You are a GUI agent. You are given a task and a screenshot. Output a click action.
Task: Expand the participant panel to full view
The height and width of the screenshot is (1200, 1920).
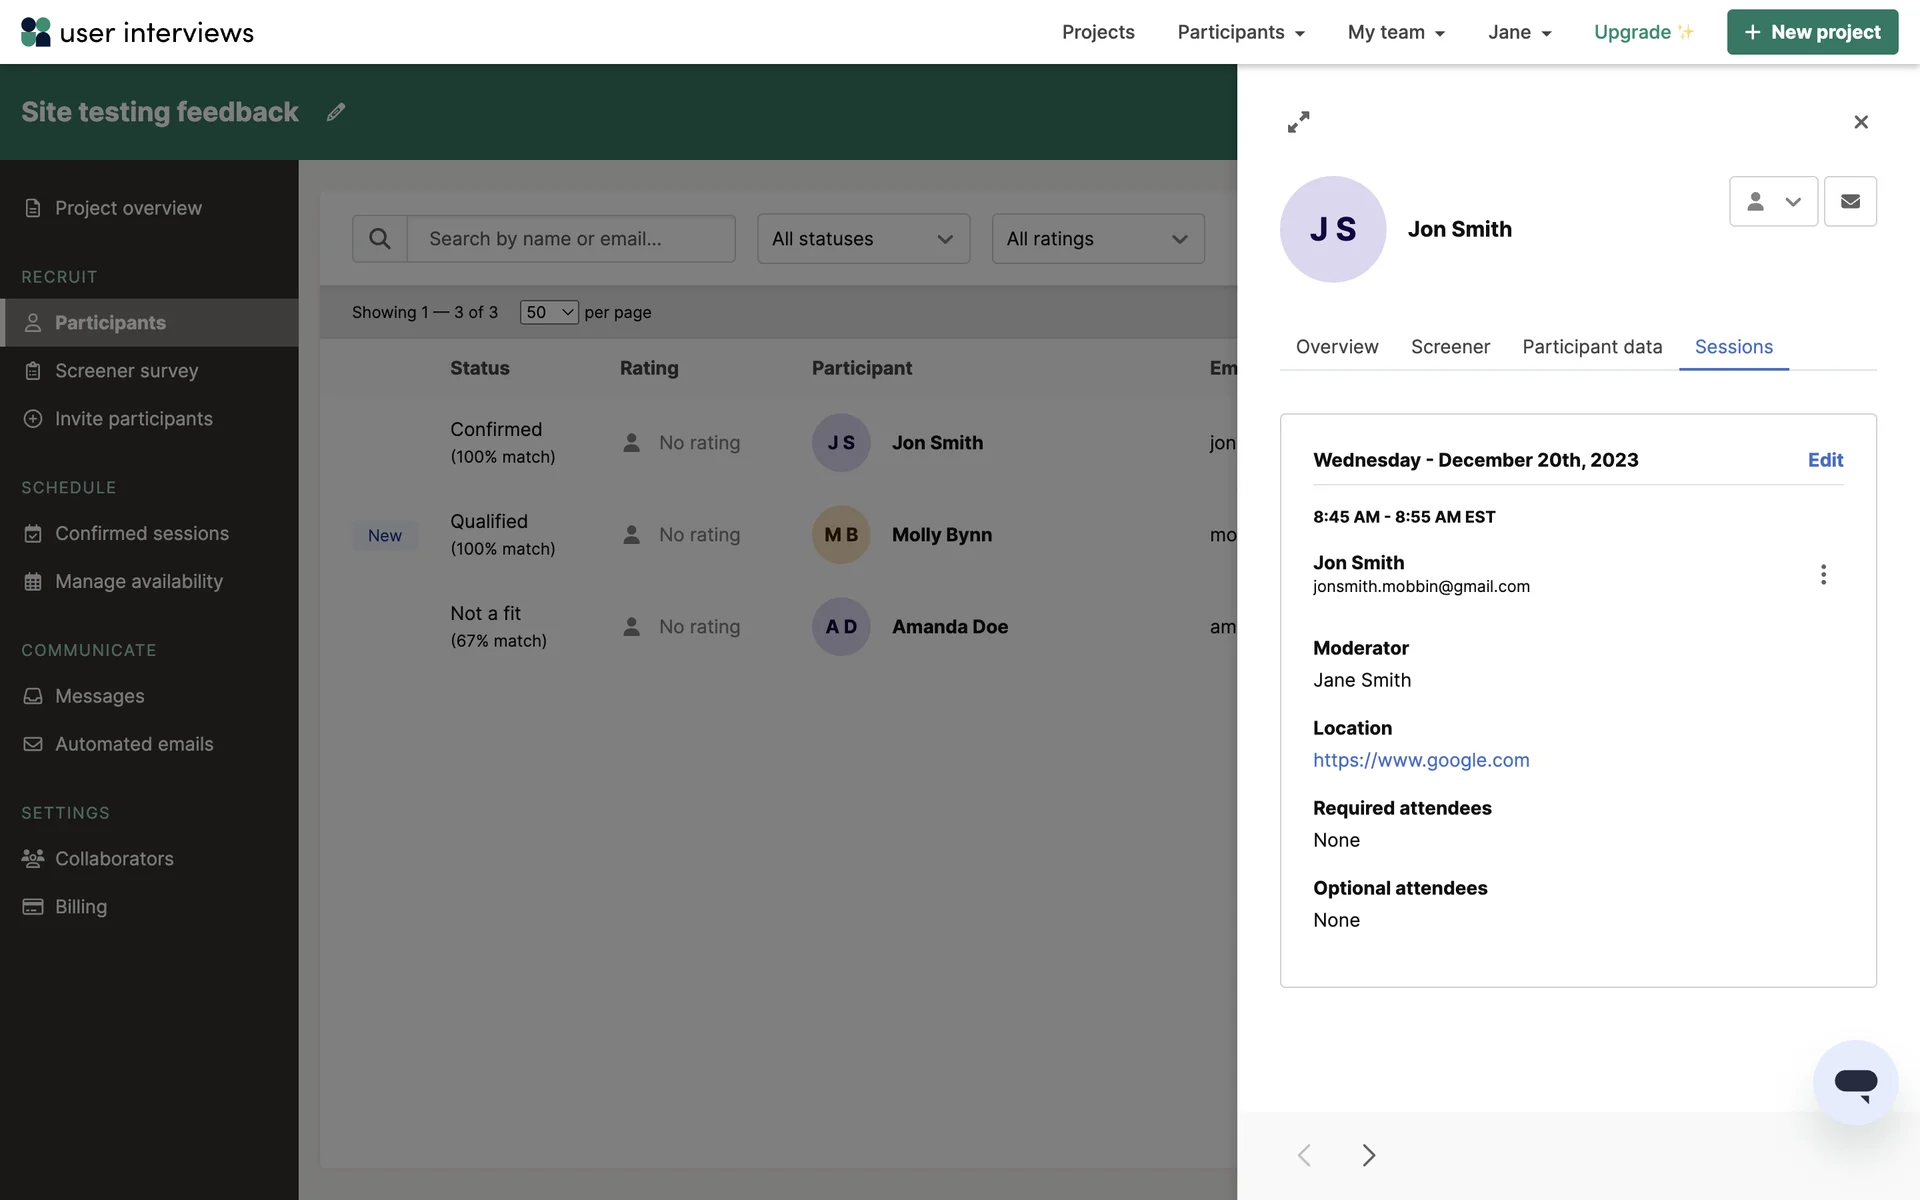(1298, 122)
